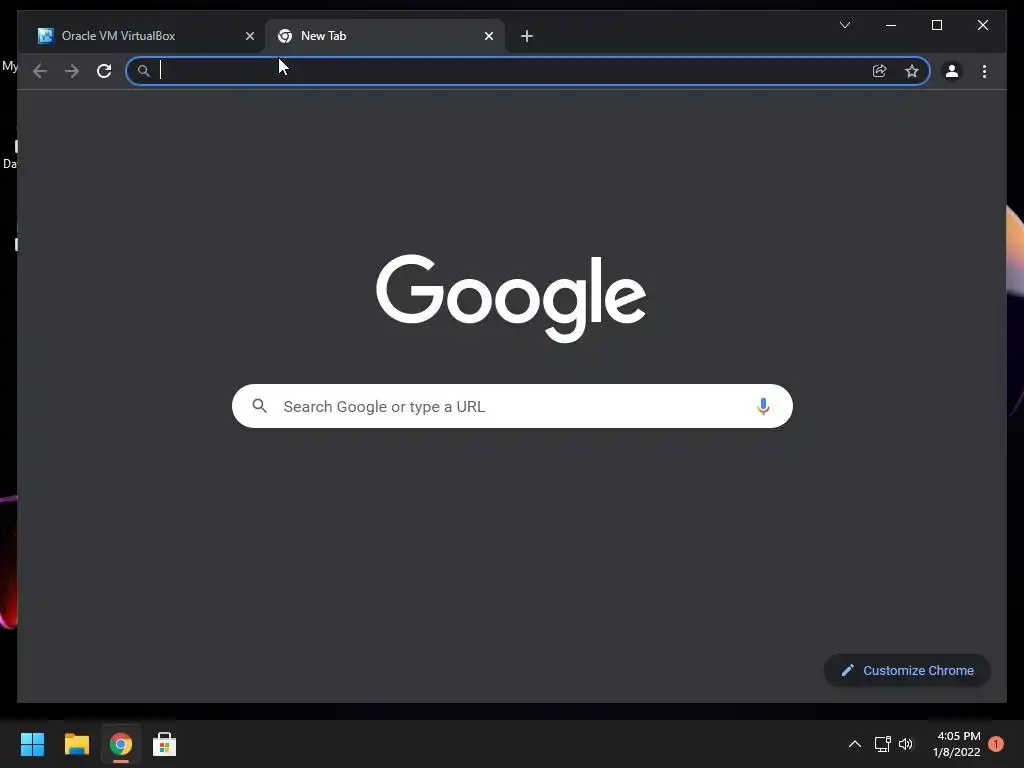
Task: Go forward using the forward arrow
Action: pos(72,71)
